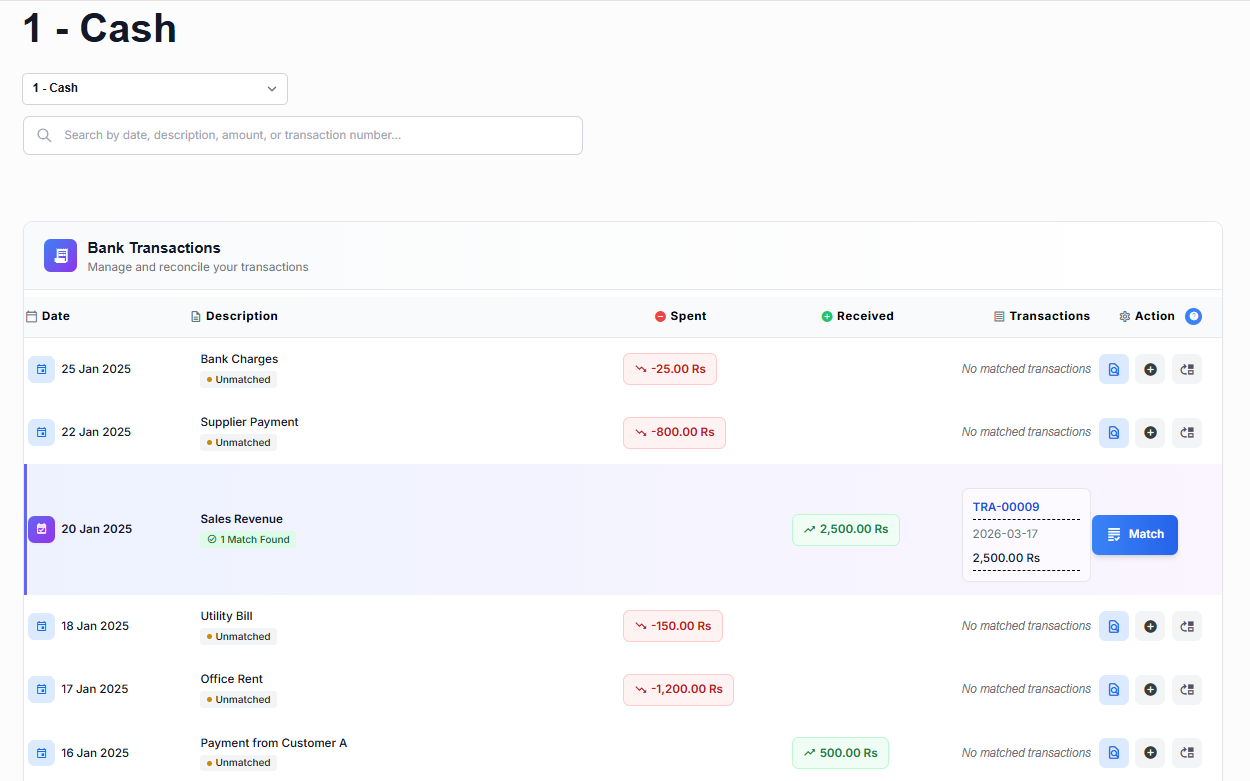Click the 1 Match Found badge
Image resolution: width=1250 pixels, height=781 pixels.
[248, 539]
